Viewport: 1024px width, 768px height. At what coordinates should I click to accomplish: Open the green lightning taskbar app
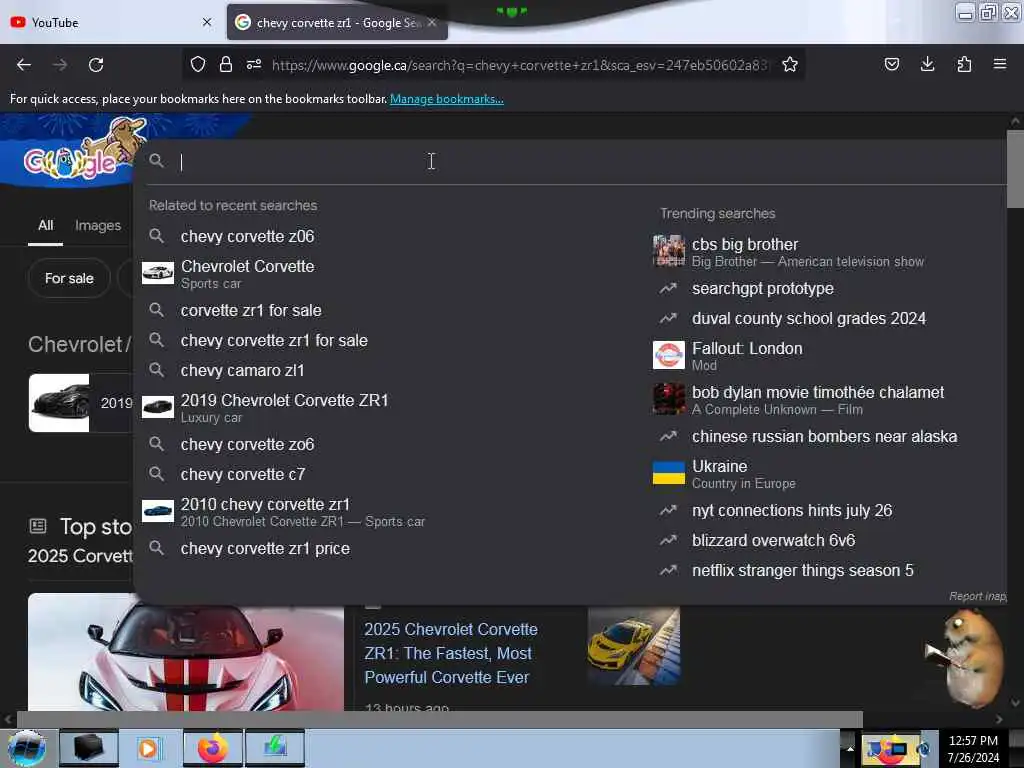click(275, 748)
